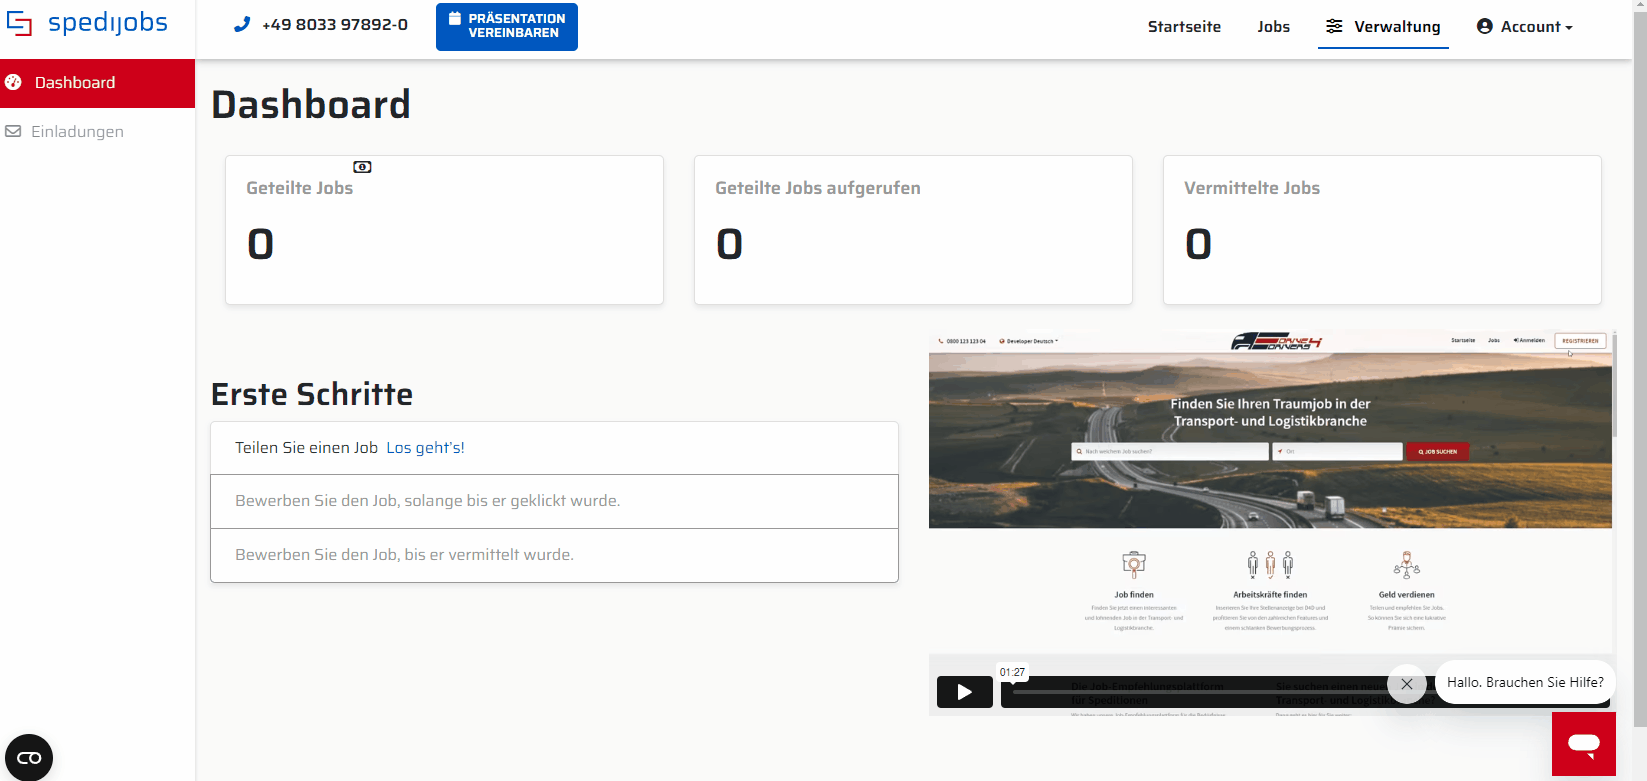
Task: Click the 'Geteilte Jobs aufgerufen' card title
Action: 818,188
